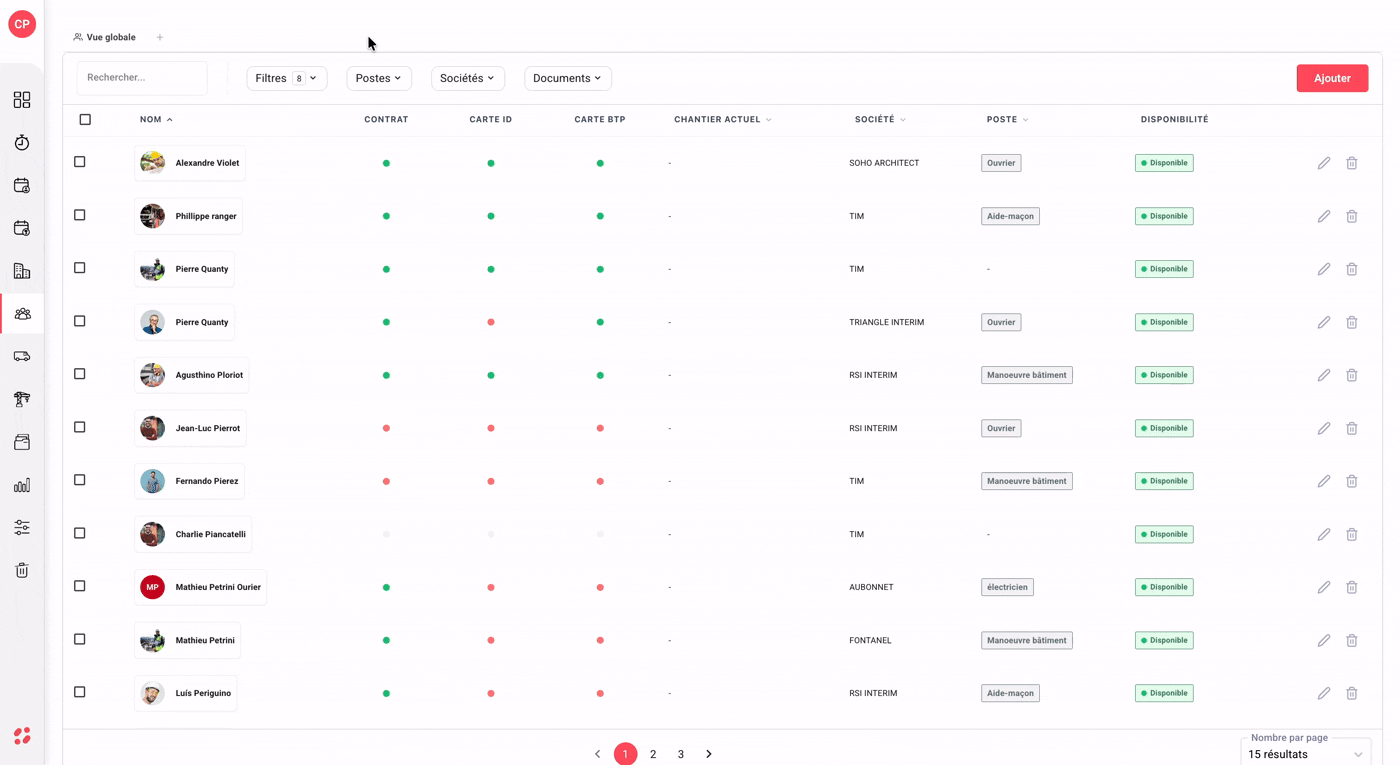Open the crane equipment sidebar icon
This screenshot has height=765, width=1400.
[22, 399]
